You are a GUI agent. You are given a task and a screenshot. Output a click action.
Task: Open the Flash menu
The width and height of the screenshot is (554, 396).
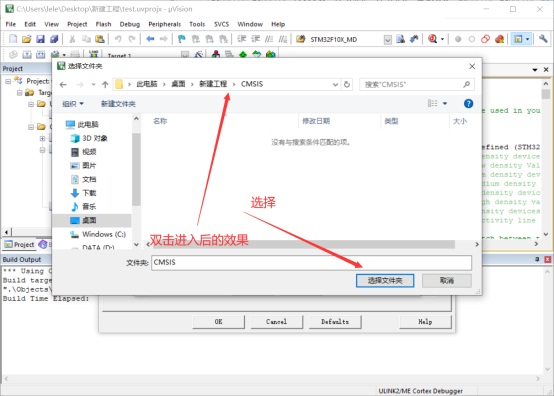pyautogui.click(x=104, y=24)
